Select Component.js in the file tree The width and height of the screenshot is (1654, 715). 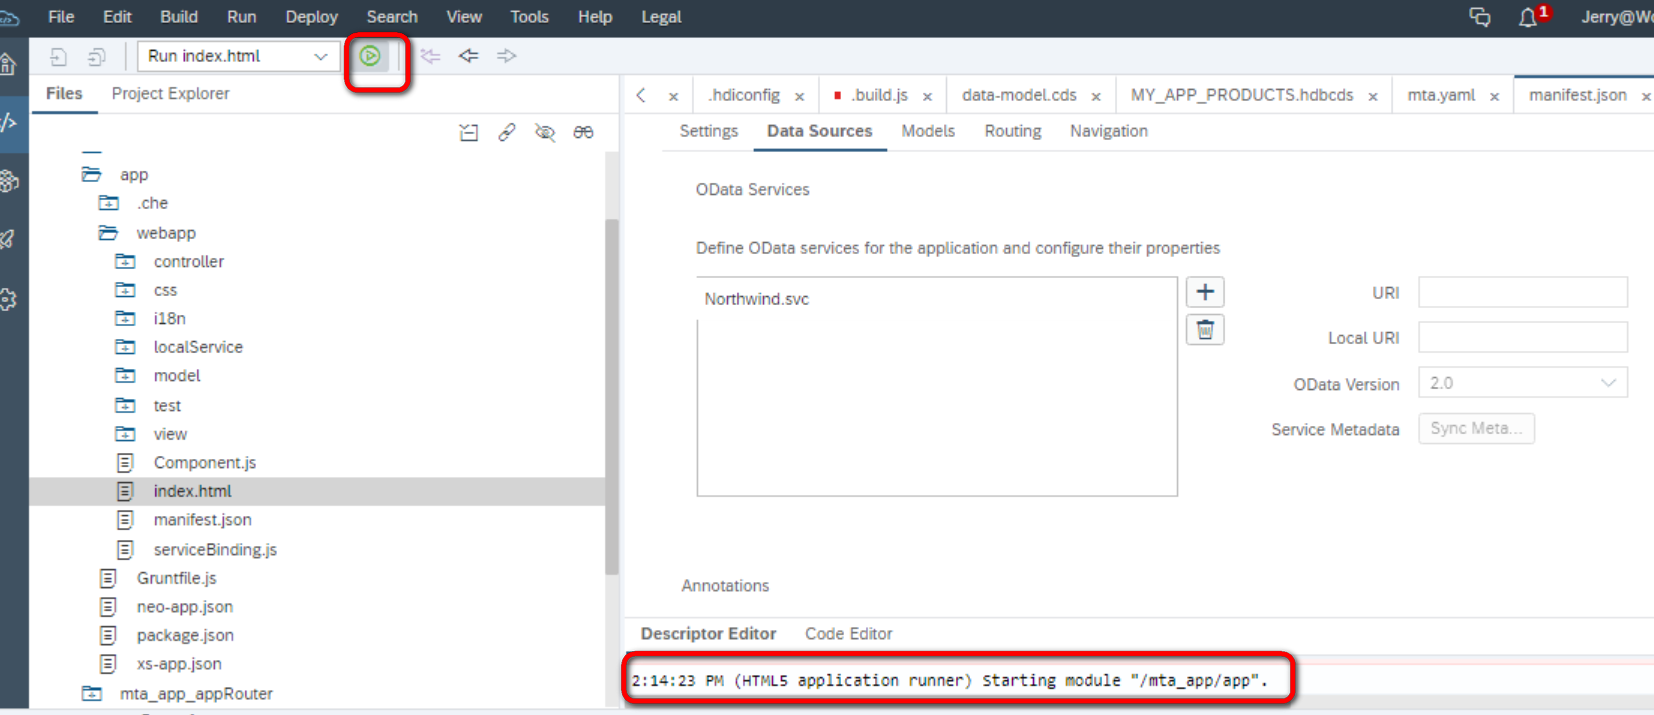tap(204, 463)
